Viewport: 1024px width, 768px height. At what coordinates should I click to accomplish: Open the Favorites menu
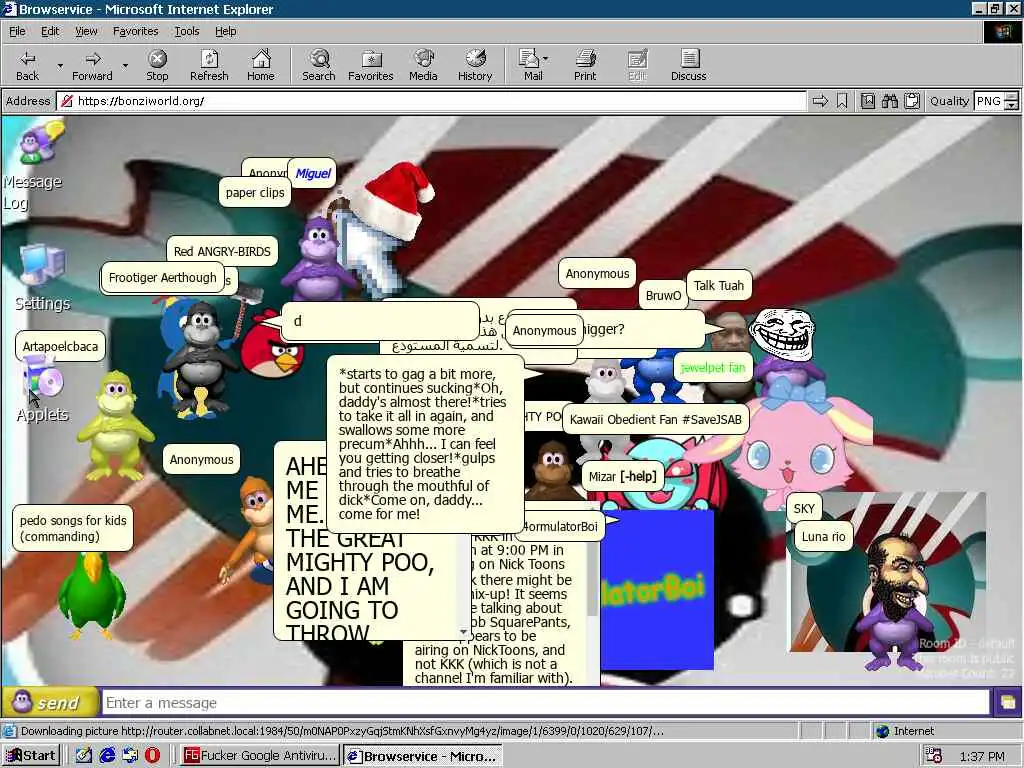click(135, 31)
